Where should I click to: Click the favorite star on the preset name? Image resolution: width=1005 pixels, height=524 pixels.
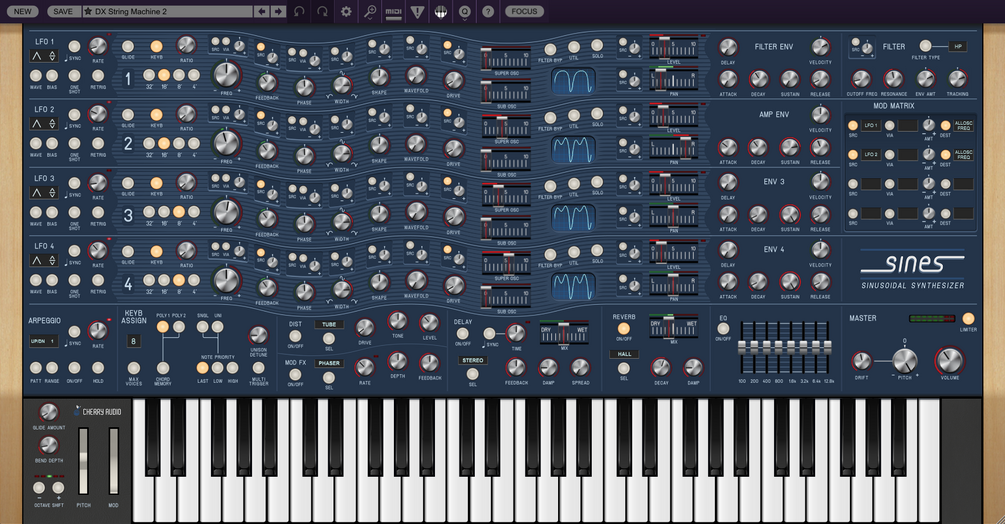click(x=88, y=11)
